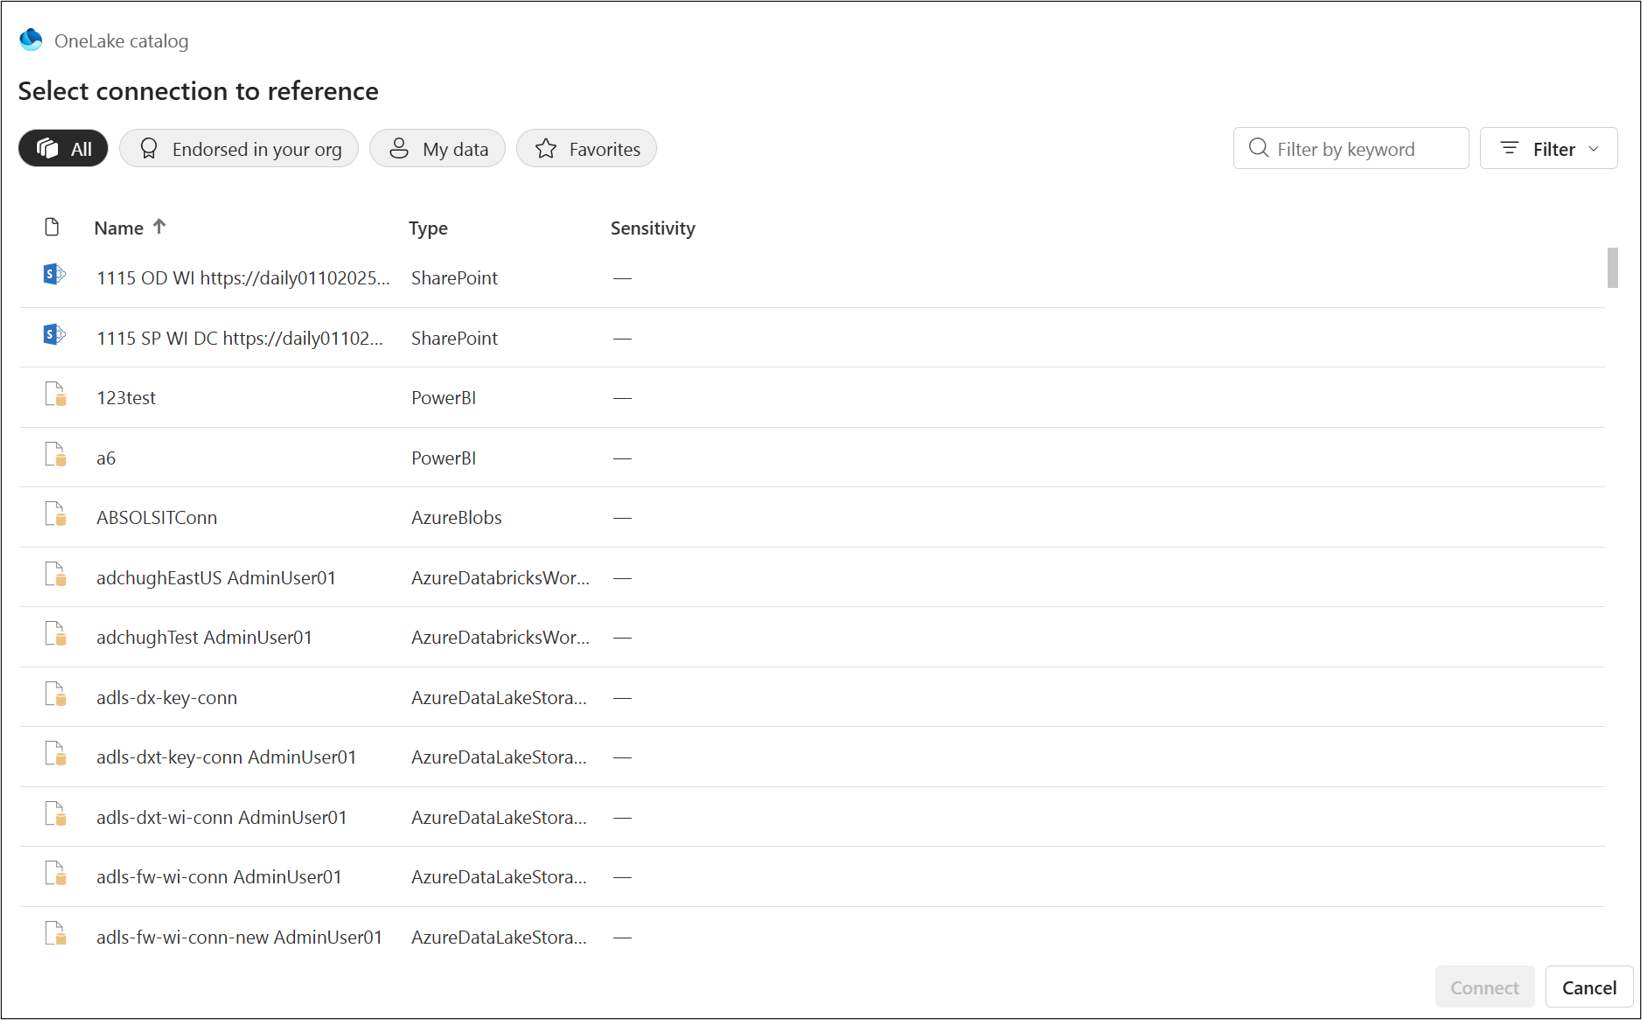Click the sort ascending arrow next to Name
Viewport: 1642px width, 1020px height.
(x=159, y=227)
